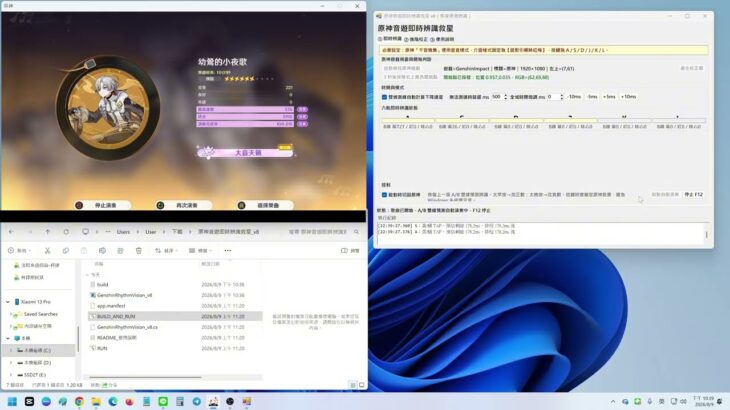Image resolution: width=730 pixels, height=410 pixels.
Task: Click the stop F12 button
Action: pyautogui.click(x=693, y=195)
